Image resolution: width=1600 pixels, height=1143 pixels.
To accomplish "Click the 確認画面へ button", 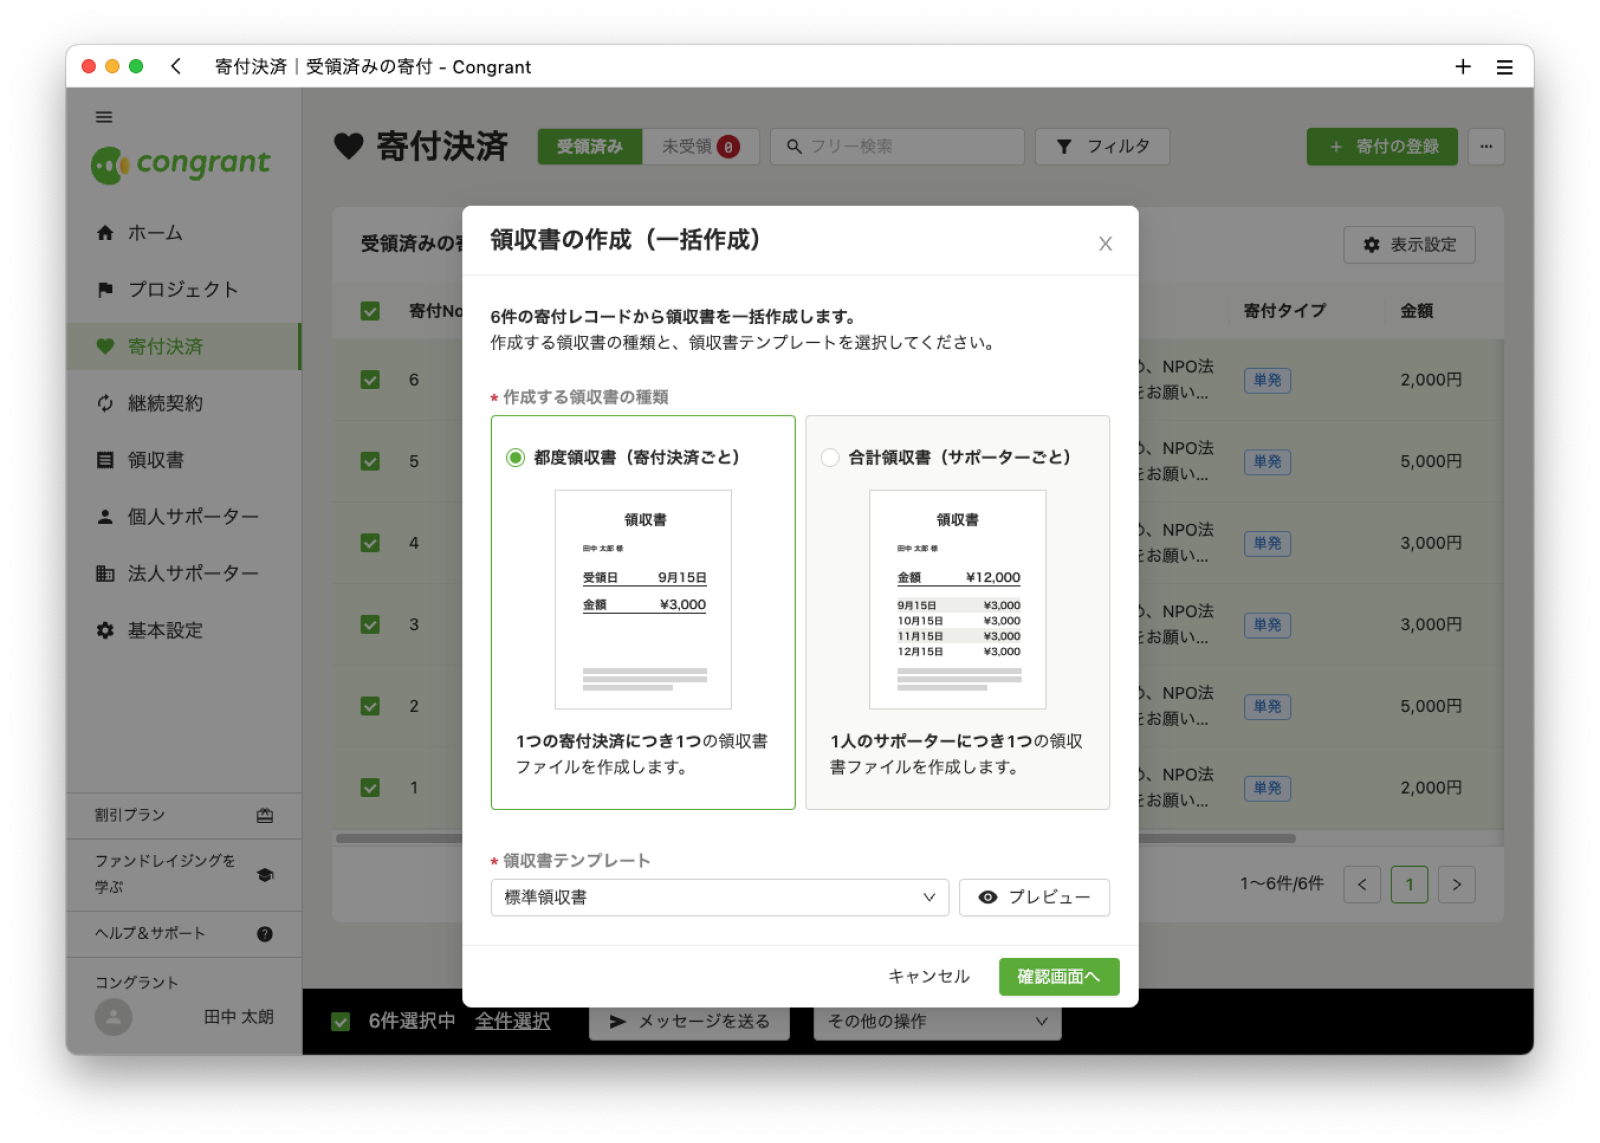I will coord(1058,977).
